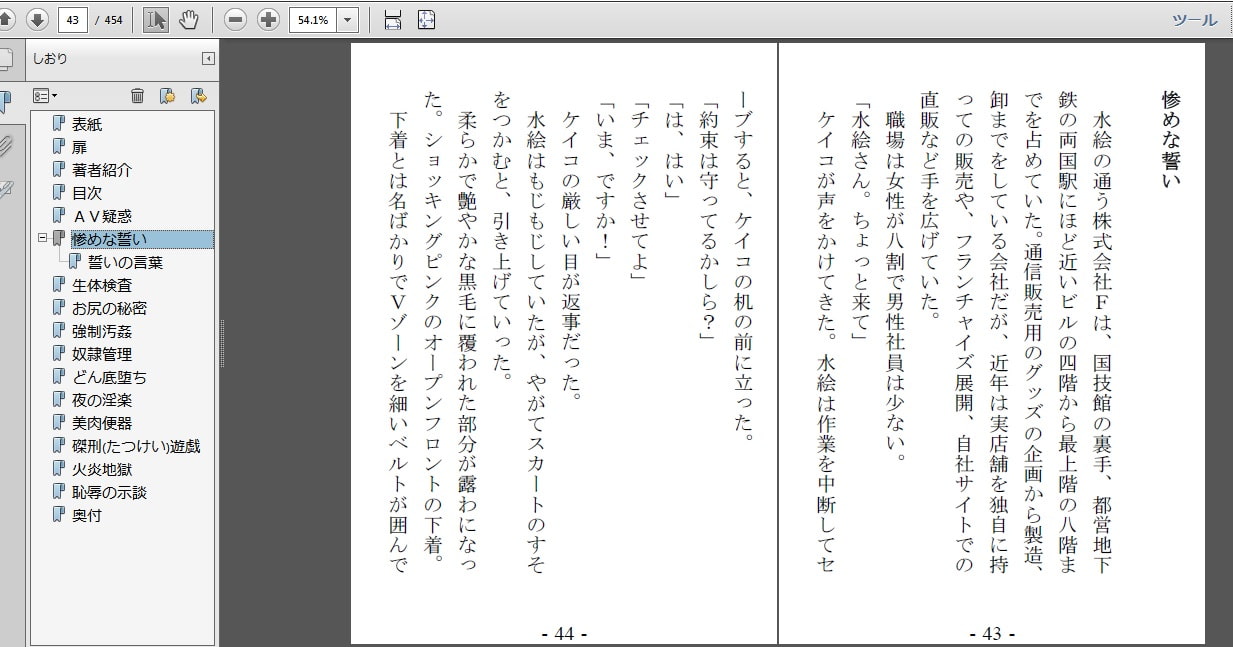Expand the current bookmark using the arrow bookmark icon
The height and width of the screenshot is (647, 1233).
198,96
